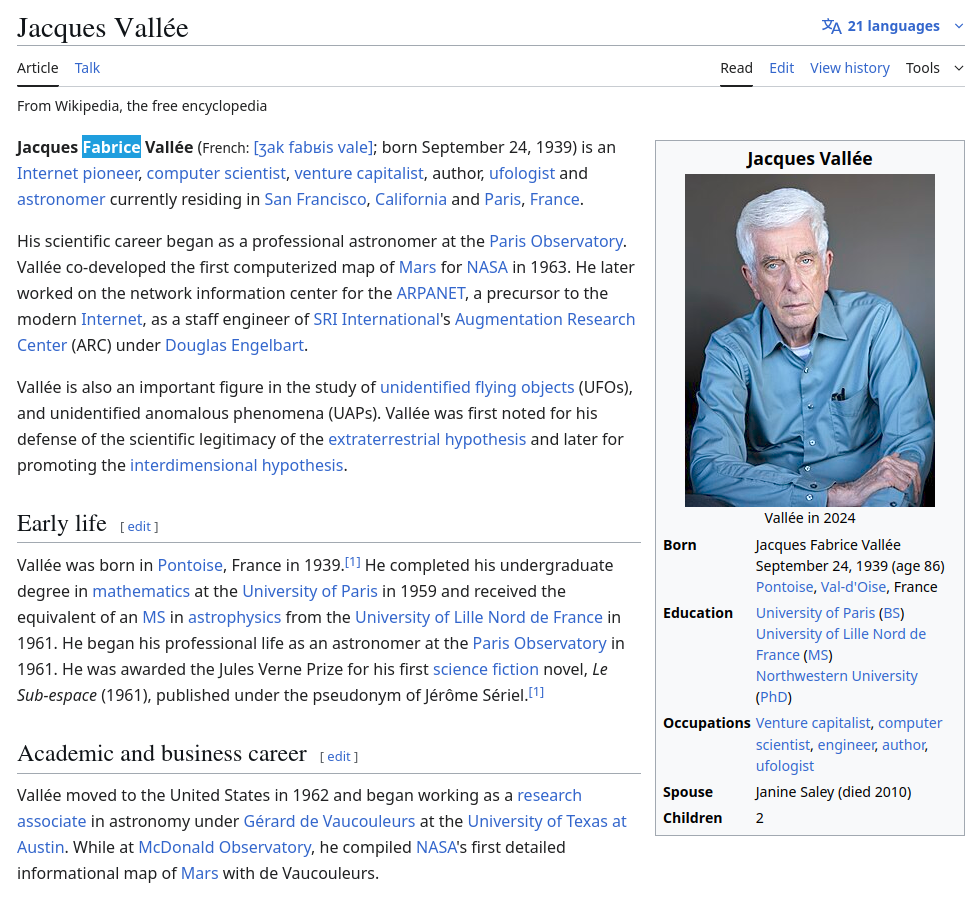Open University of Lille Nord de France in Early life

pyautogui.click(x=479, y=618)
